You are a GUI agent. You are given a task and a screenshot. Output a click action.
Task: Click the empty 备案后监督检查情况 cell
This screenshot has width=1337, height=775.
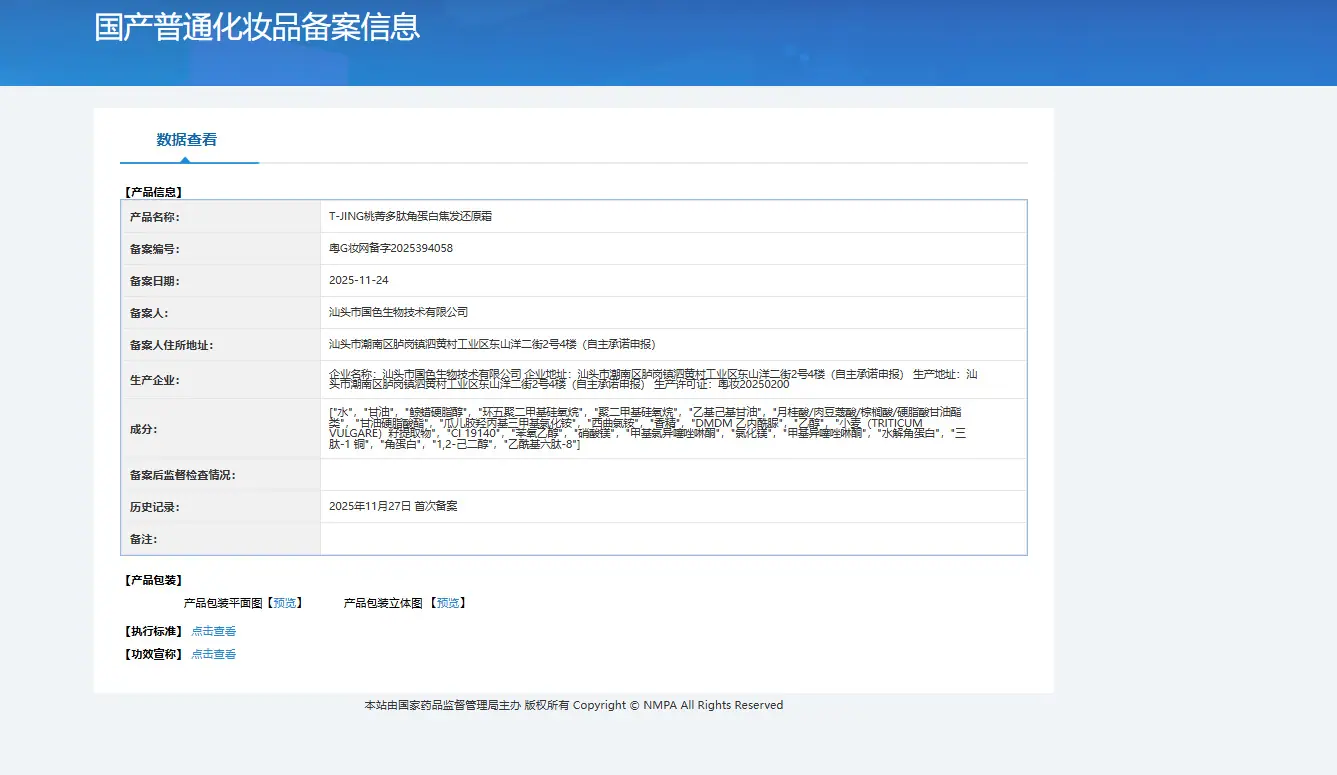pyautogui.click(x=673, y=474)
